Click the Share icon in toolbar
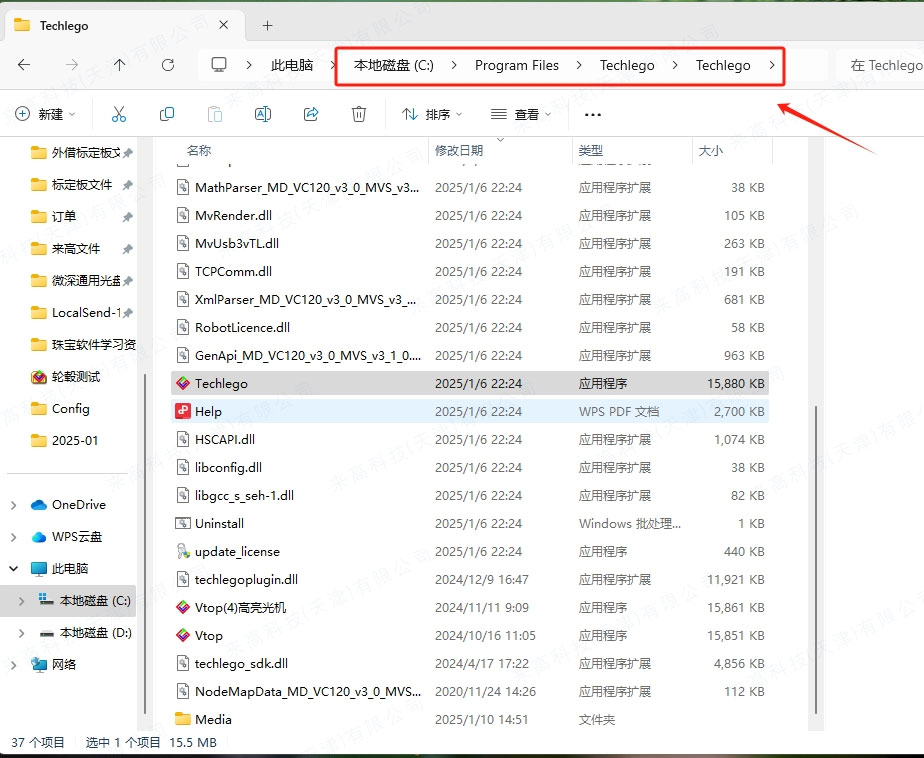 pyautogui.click(x=311, y=115)
